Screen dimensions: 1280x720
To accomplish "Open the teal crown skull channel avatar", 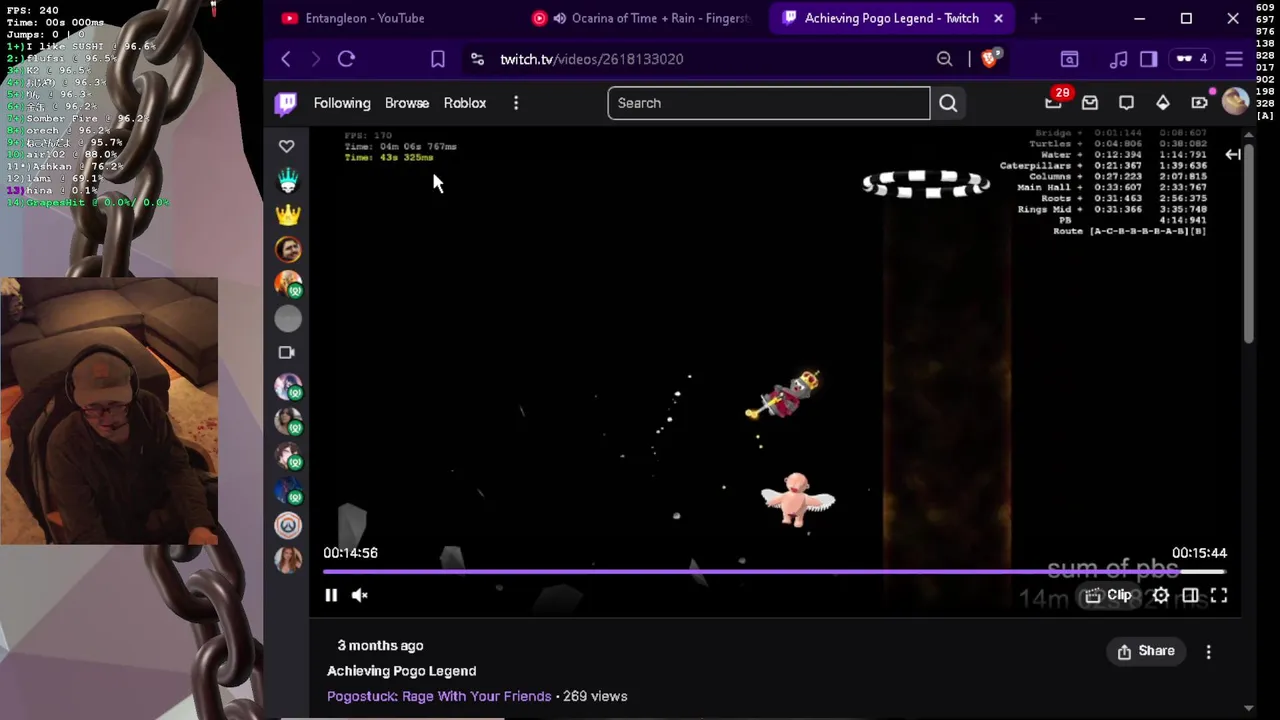I will click(x=288, y=181).
